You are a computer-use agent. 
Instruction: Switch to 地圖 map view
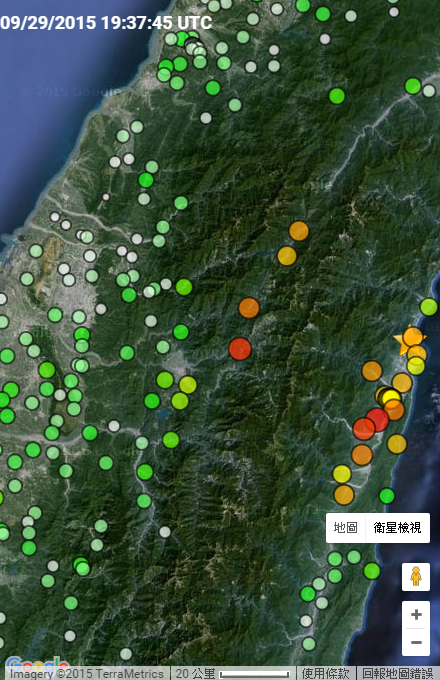coord(345,528)
